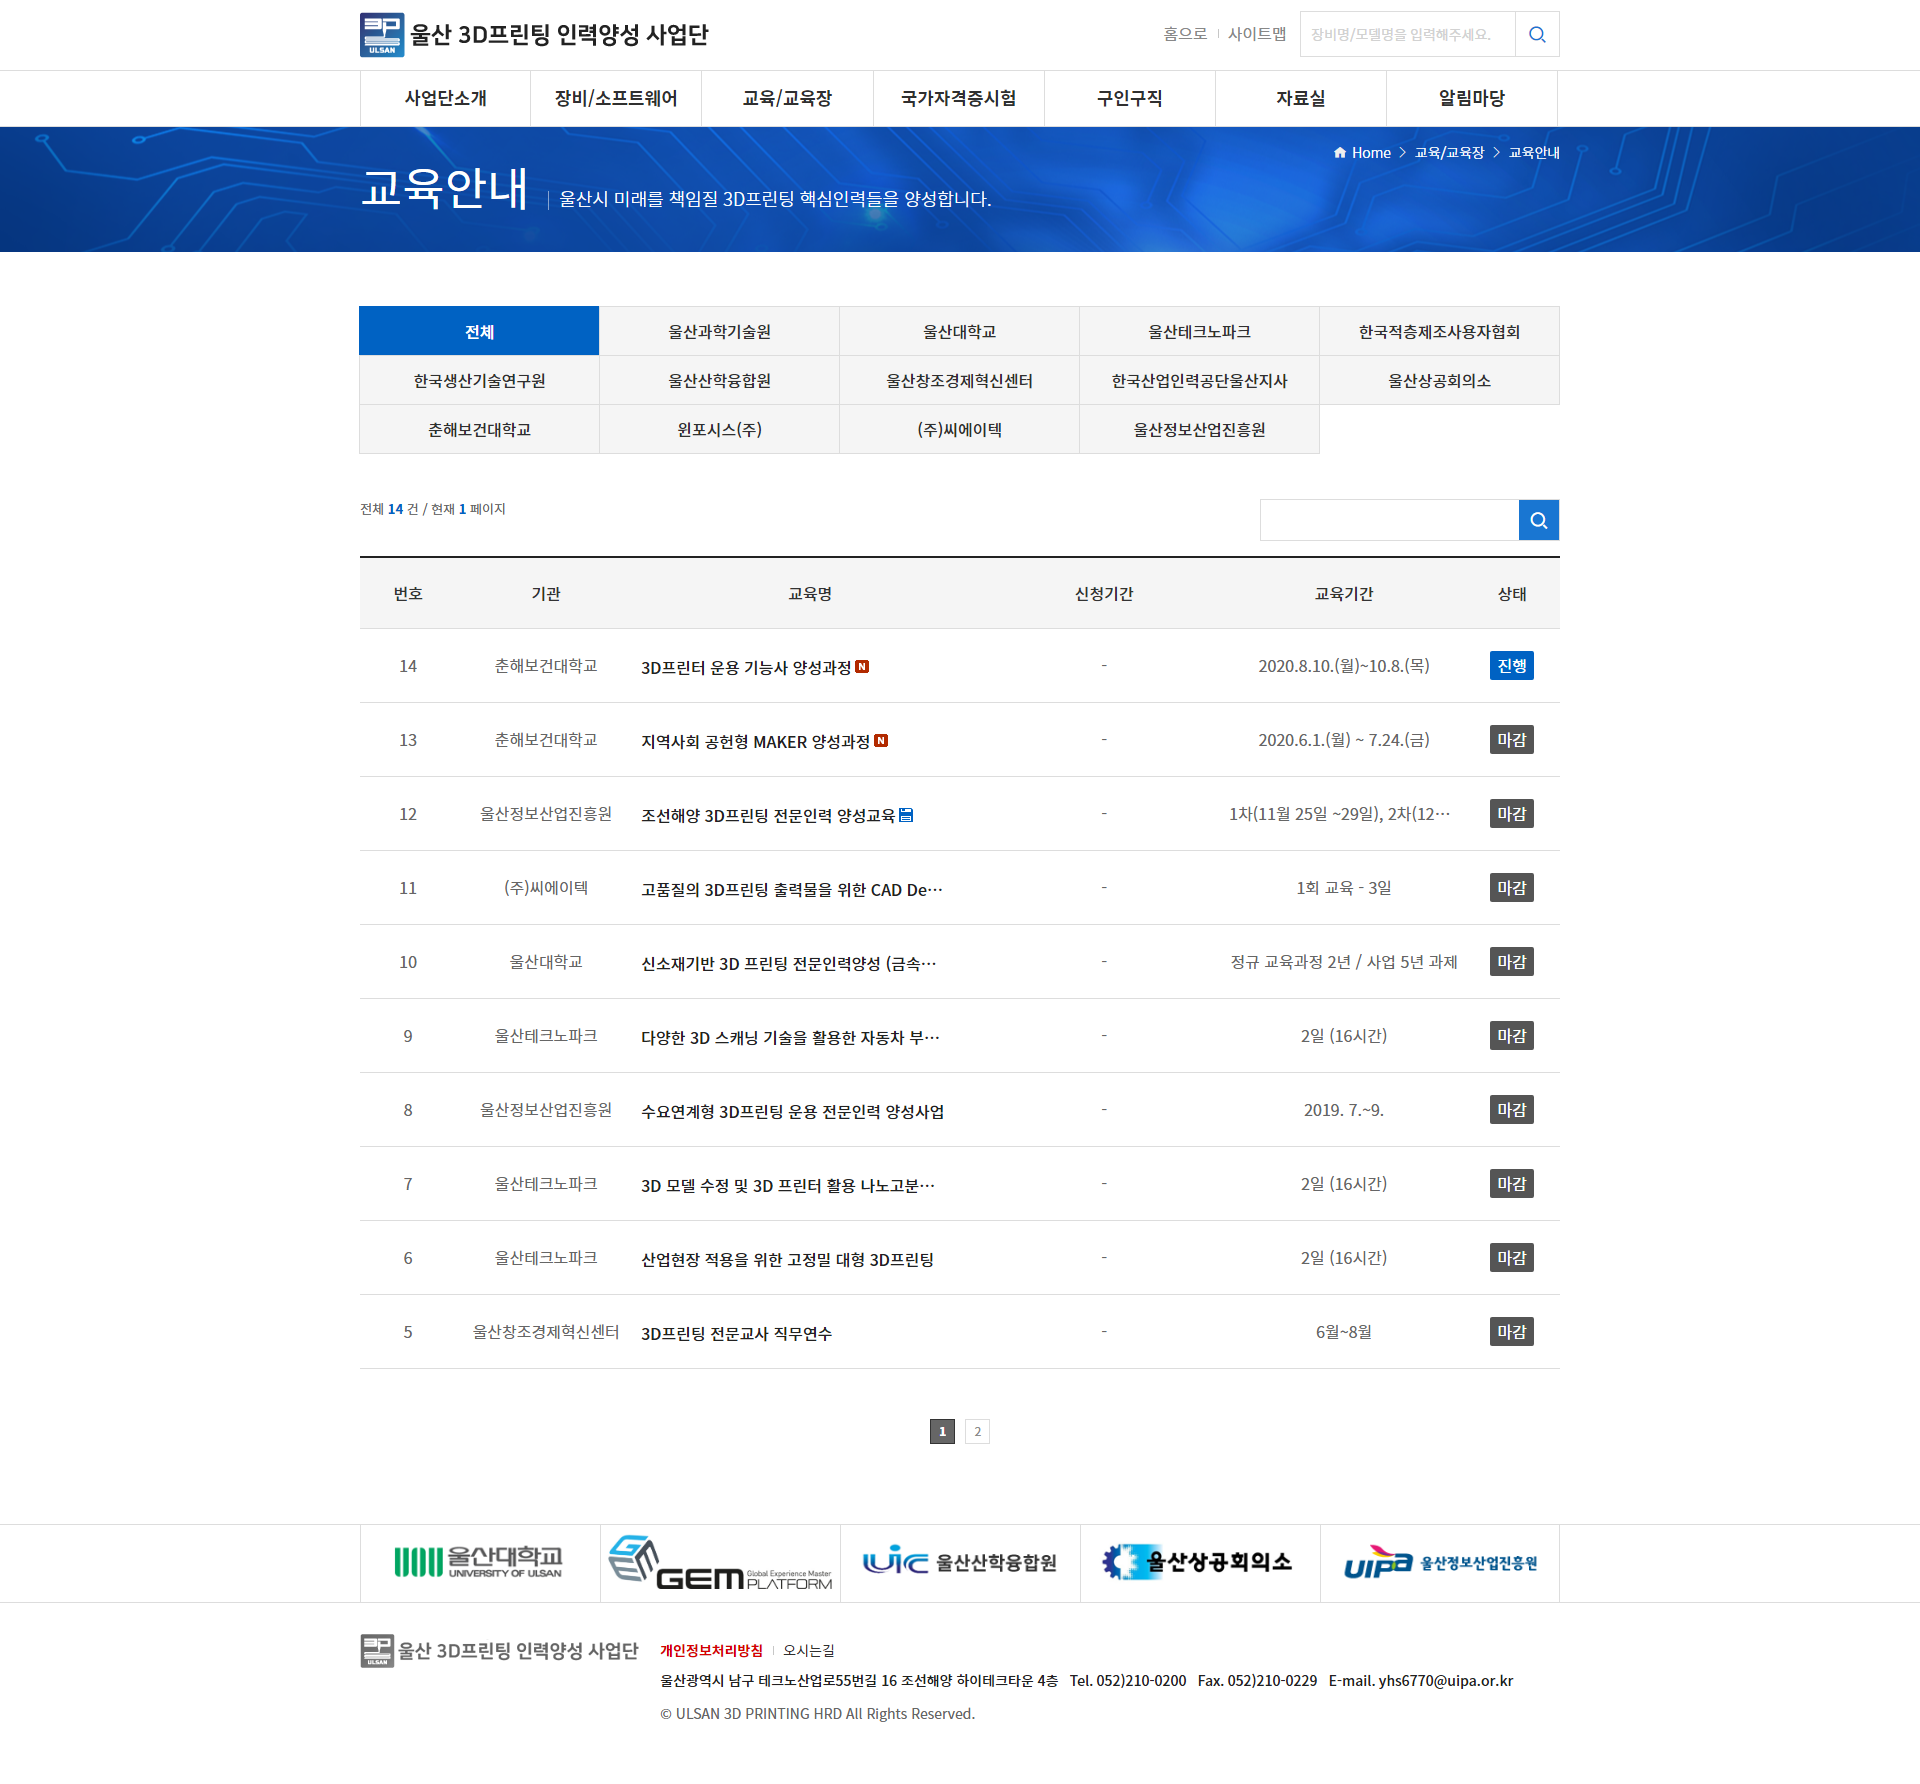
Task: Open UIC 울산산학융합원 logo banner
Action: [960, 1563]
